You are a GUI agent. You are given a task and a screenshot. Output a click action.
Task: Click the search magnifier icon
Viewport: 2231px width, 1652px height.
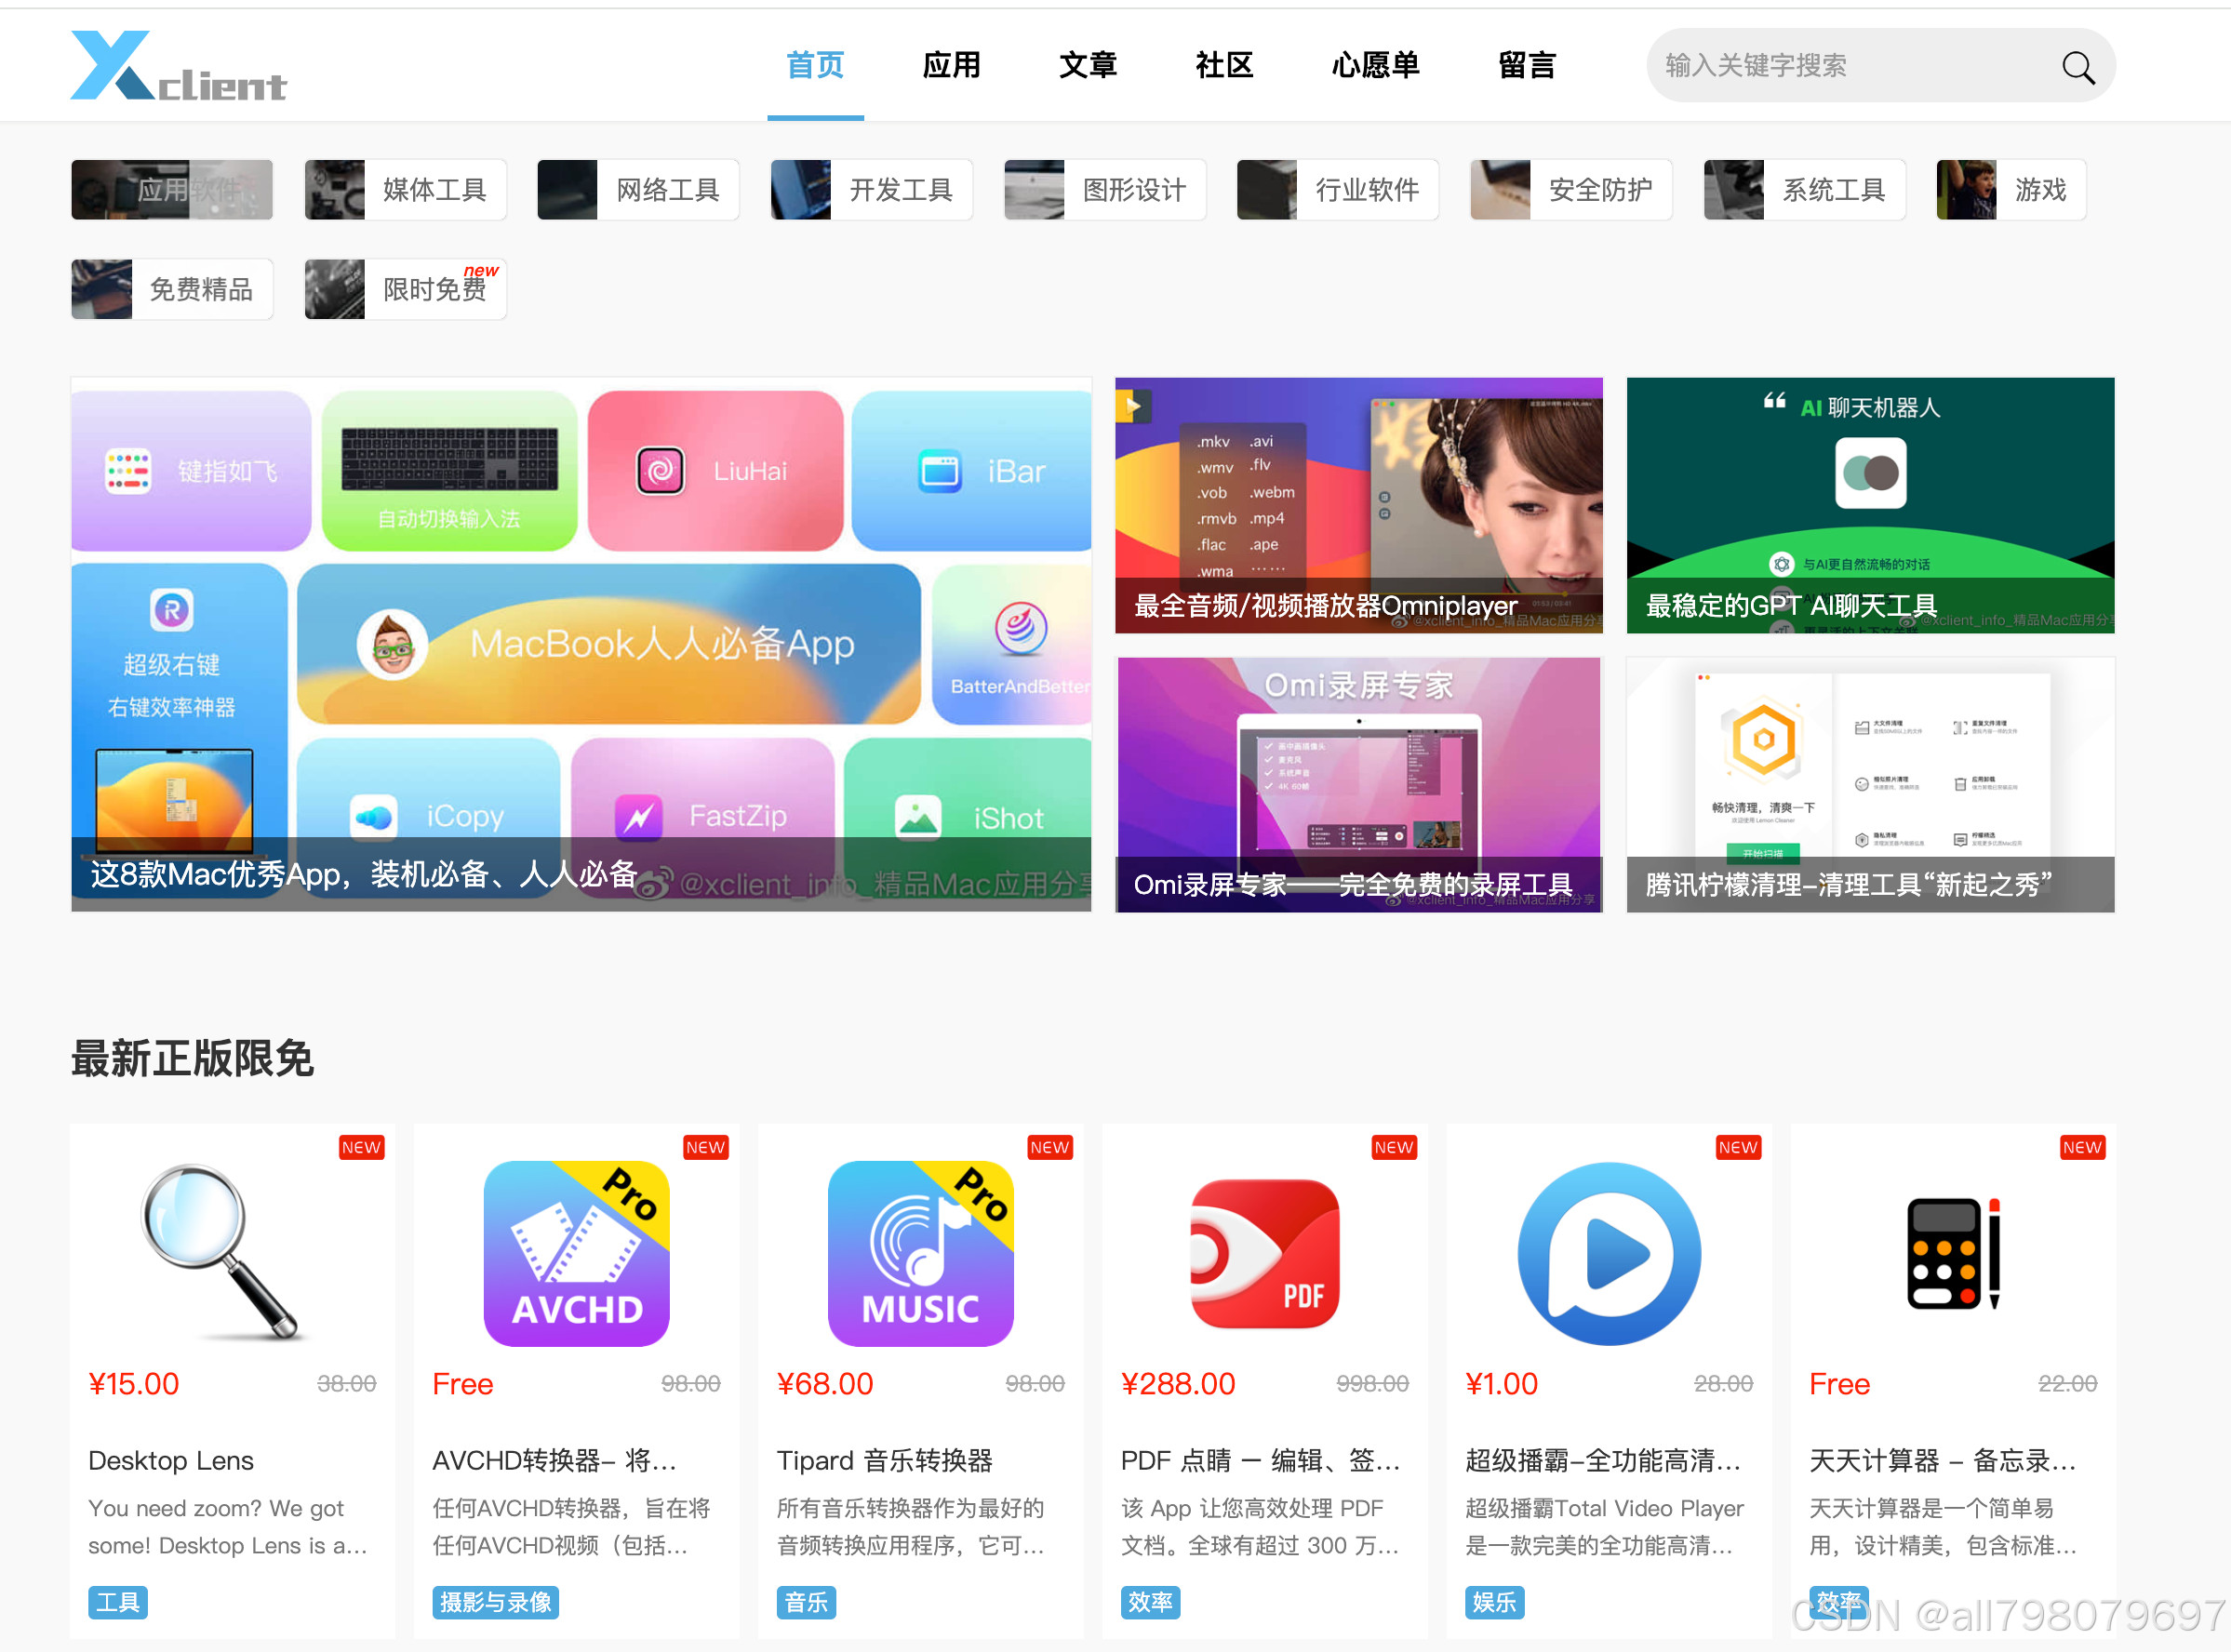[x=2077, y=67]
